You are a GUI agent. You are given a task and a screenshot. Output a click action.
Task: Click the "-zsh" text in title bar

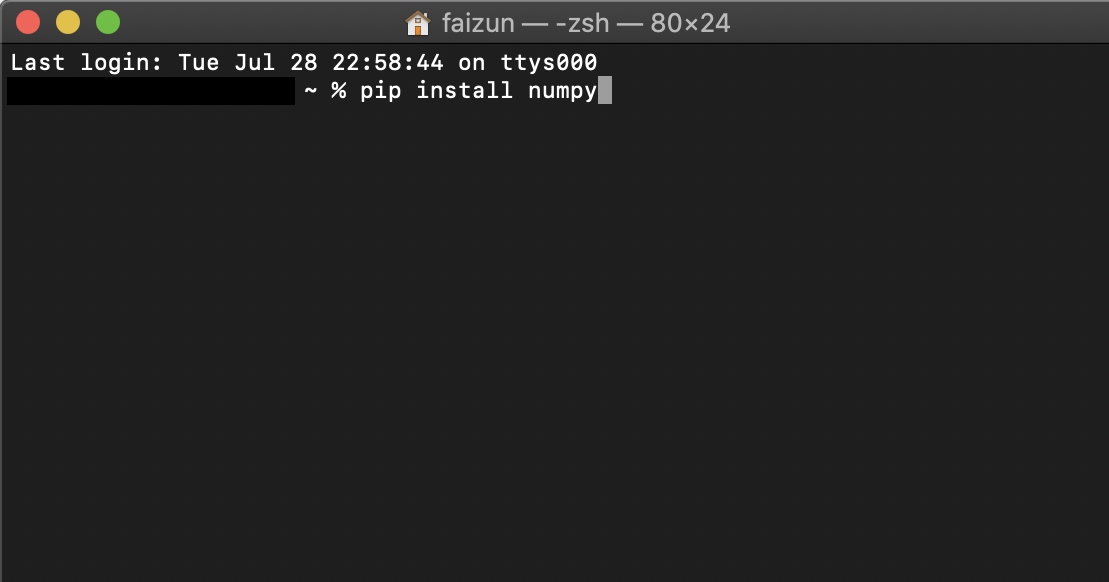click(582, 23)
